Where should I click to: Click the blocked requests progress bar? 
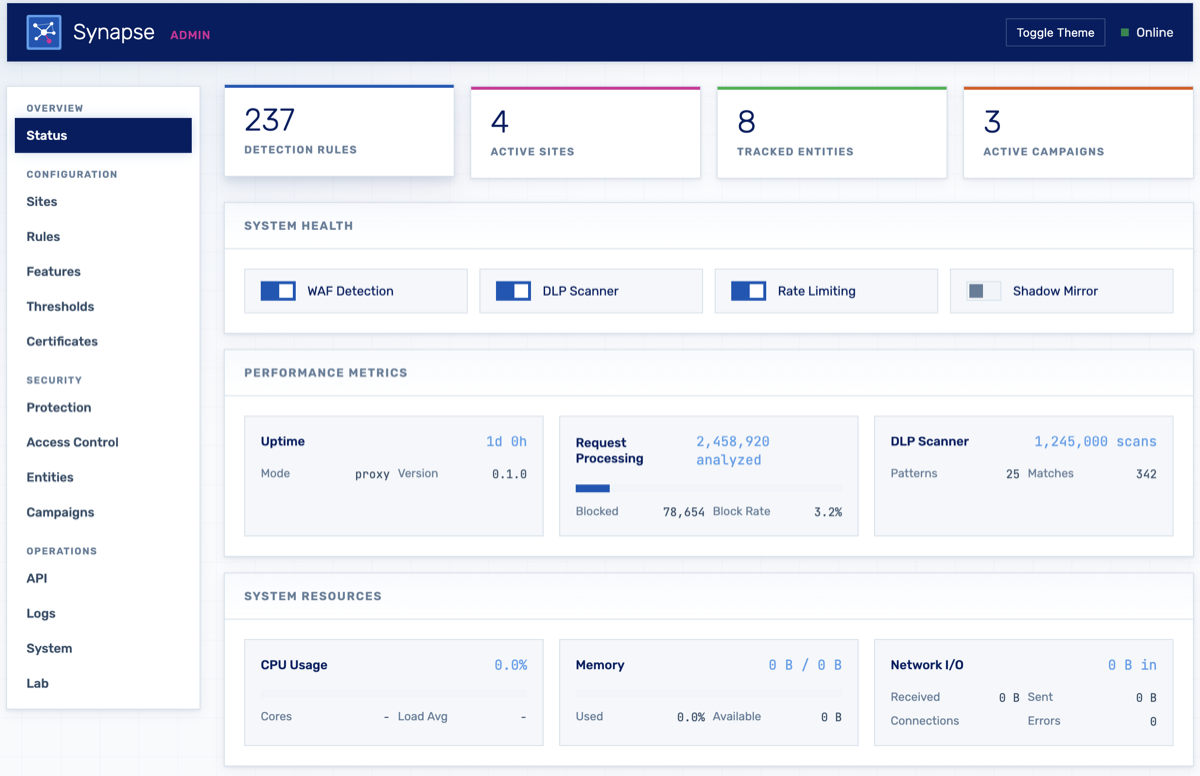708,488
